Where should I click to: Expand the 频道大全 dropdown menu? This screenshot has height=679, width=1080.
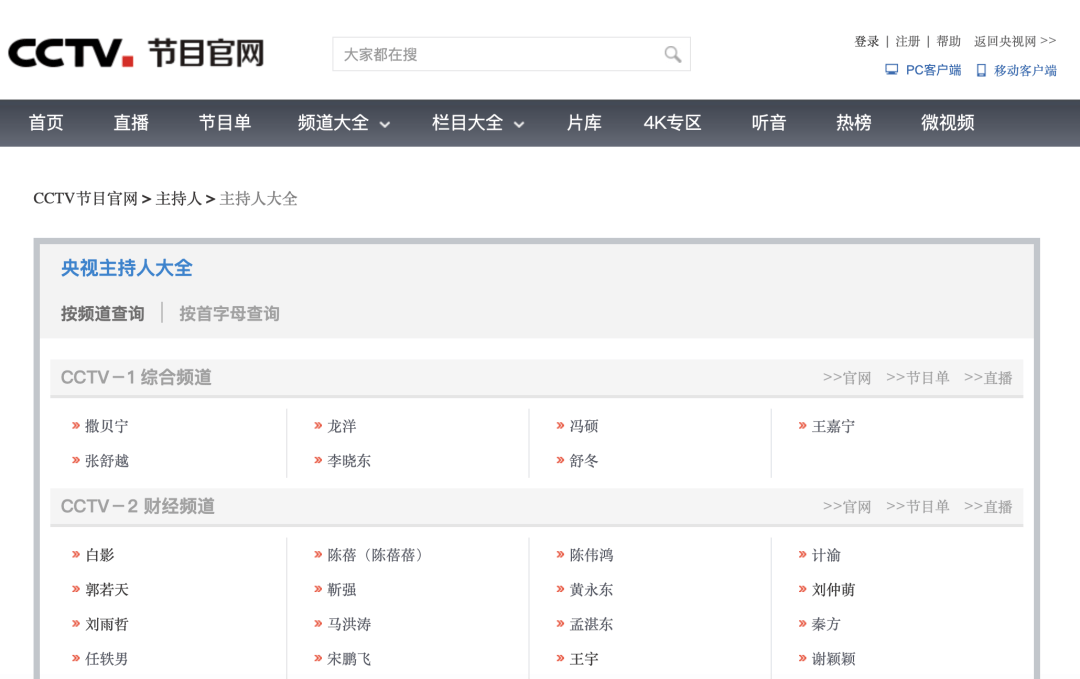point(343,123)
